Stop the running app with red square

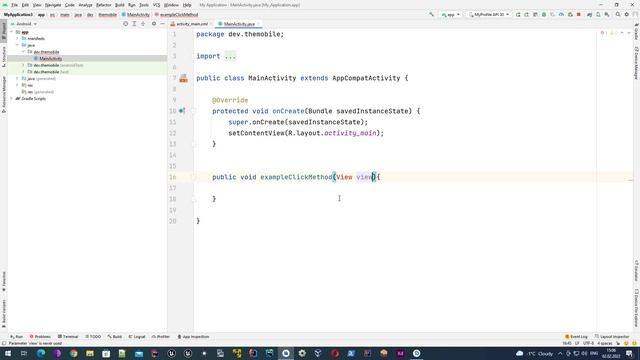pyautogui.click(x=579, y=15)
